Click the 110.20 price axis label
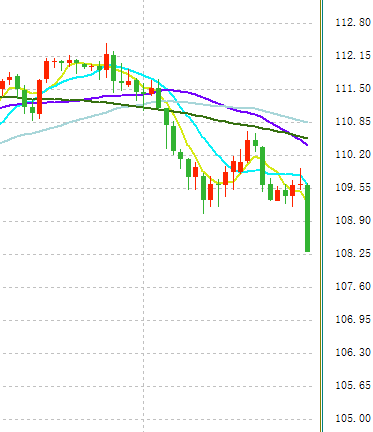The image size is (373, 432). point(353,154)
